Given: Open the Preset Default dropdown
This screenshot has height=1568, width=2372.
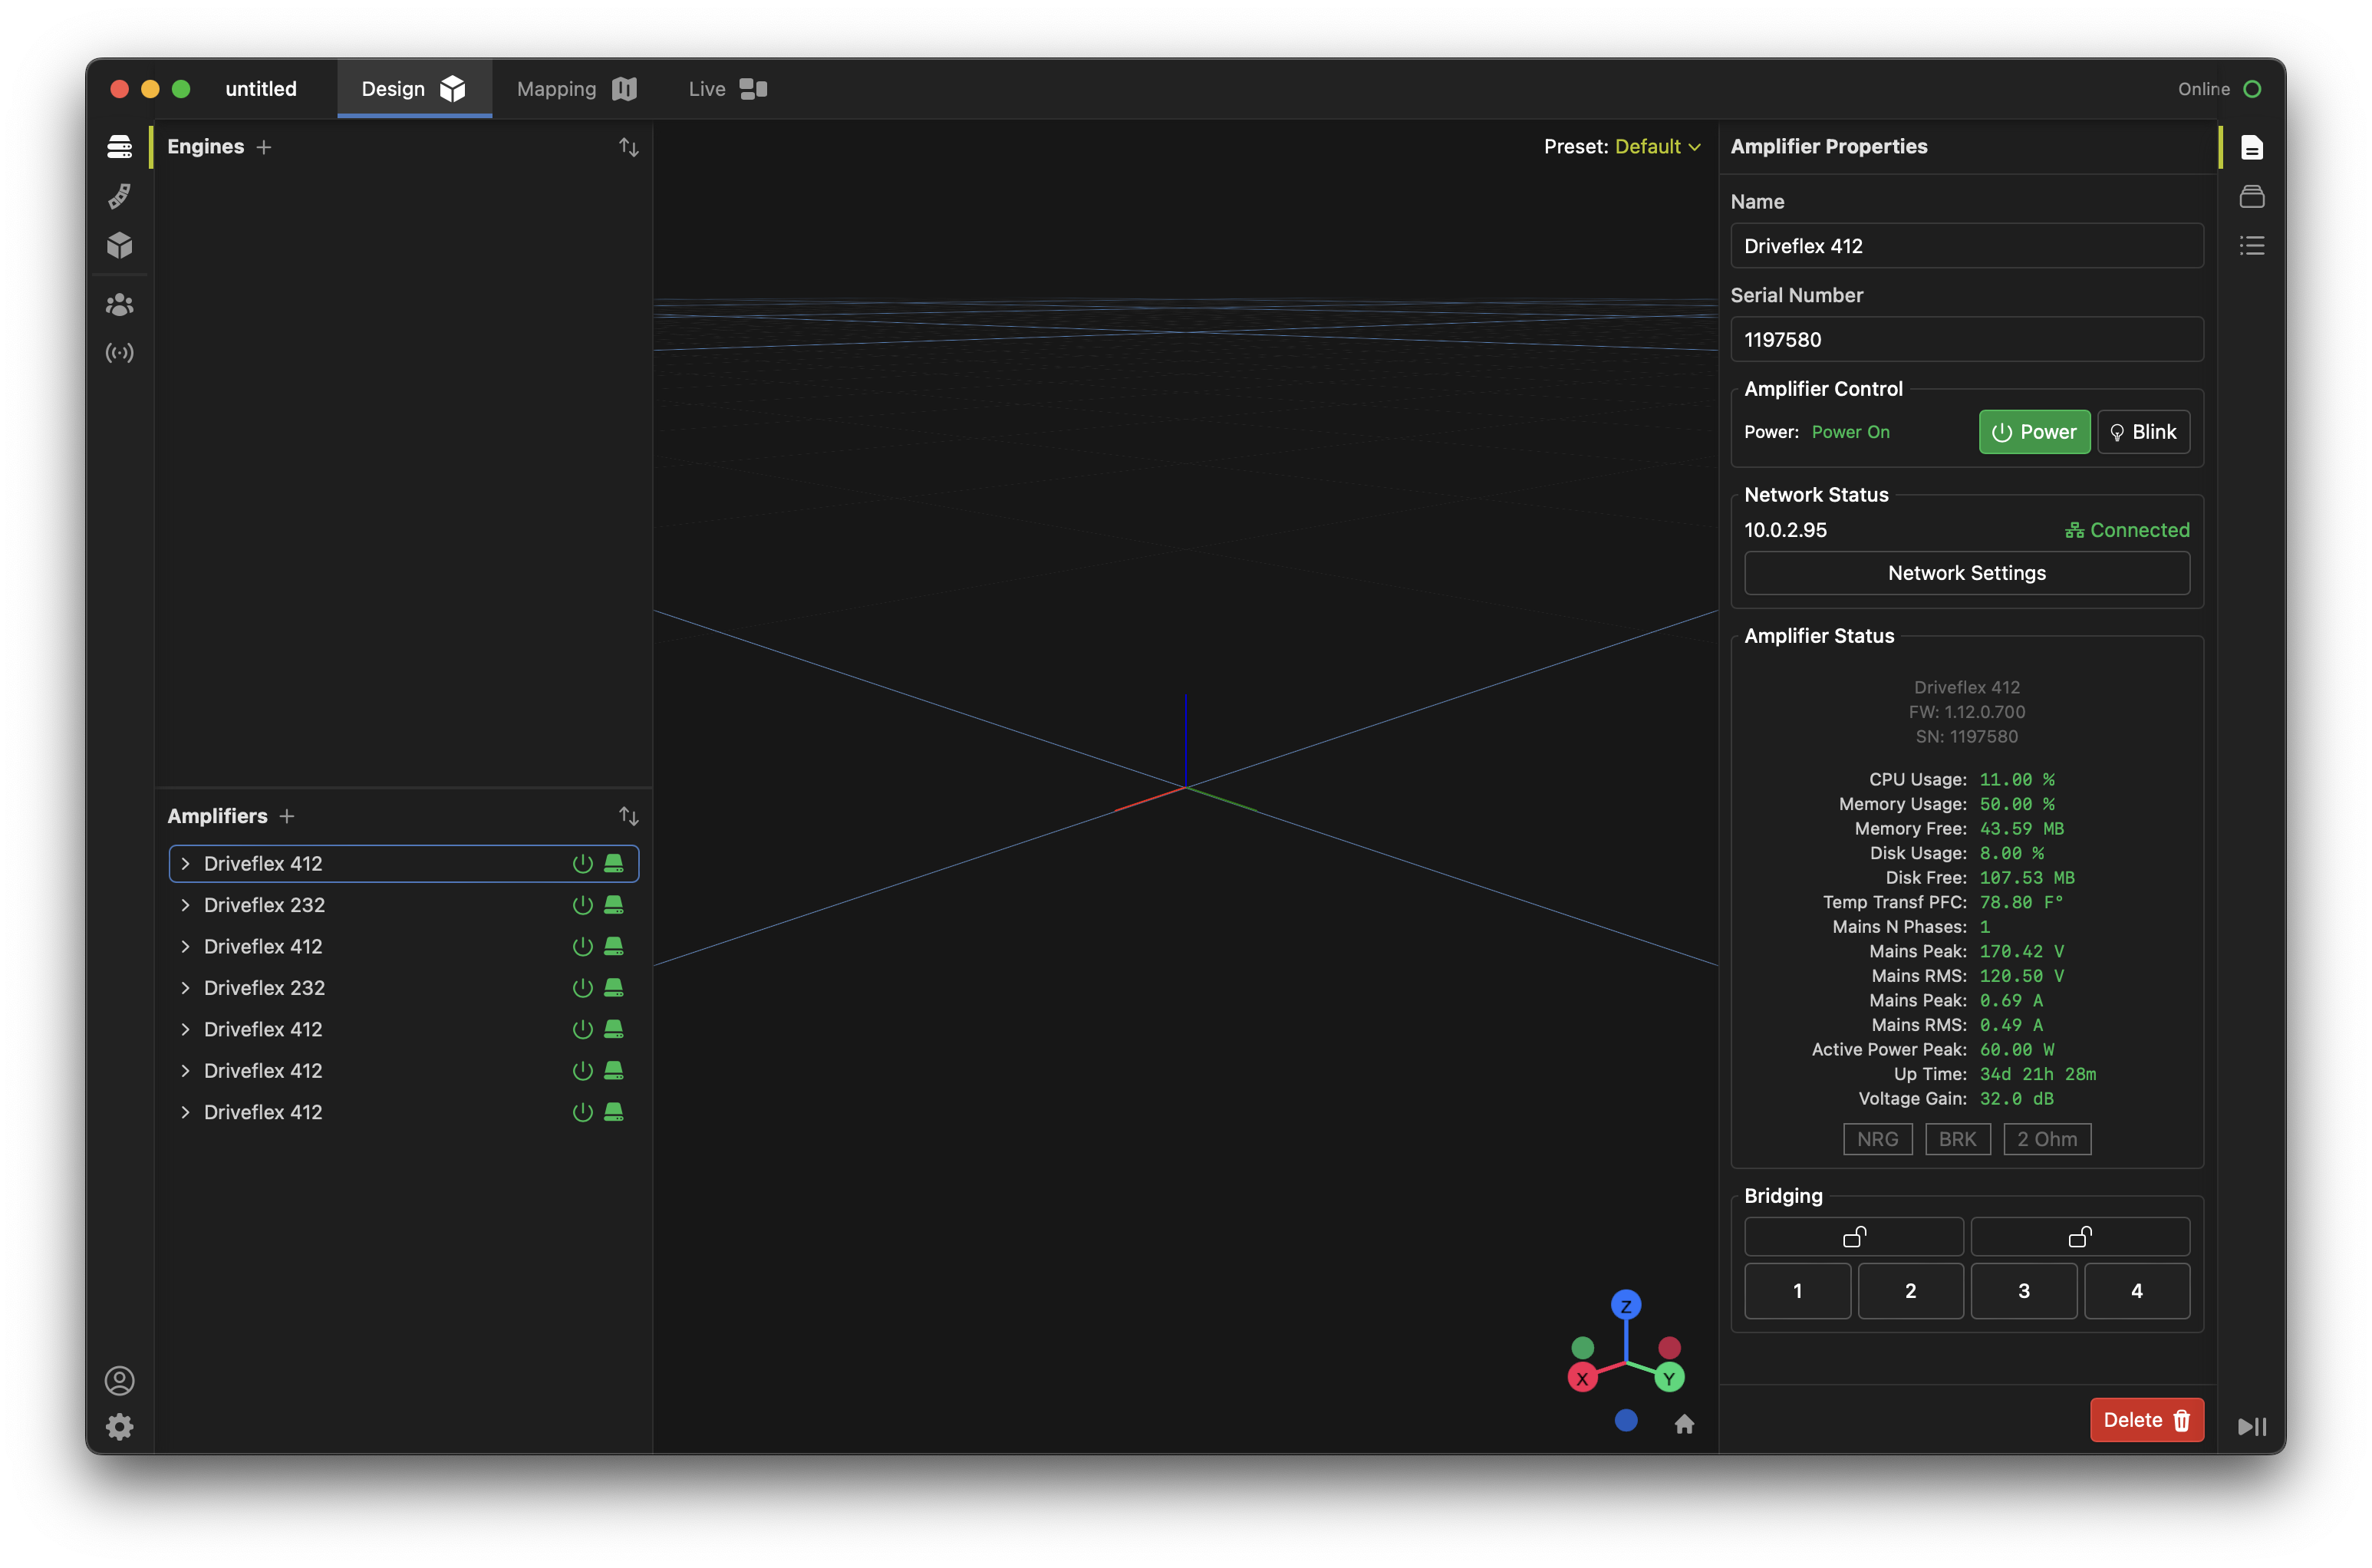Looking at the screenshot, I should point(1656,146).
